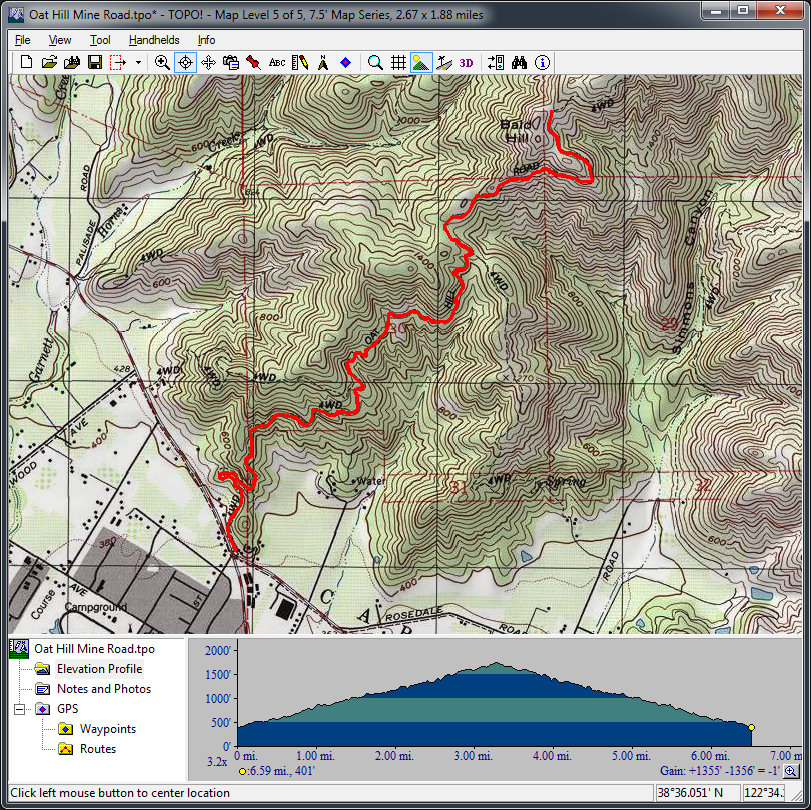The image size is (811, 810).
Task: Open the Tool menu
Action: point(100,40)
